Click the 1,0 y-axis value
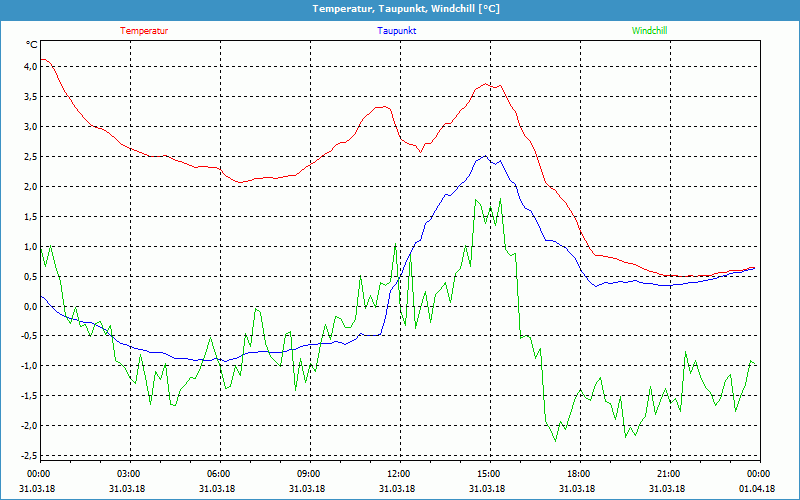 (x=31, y=246)
